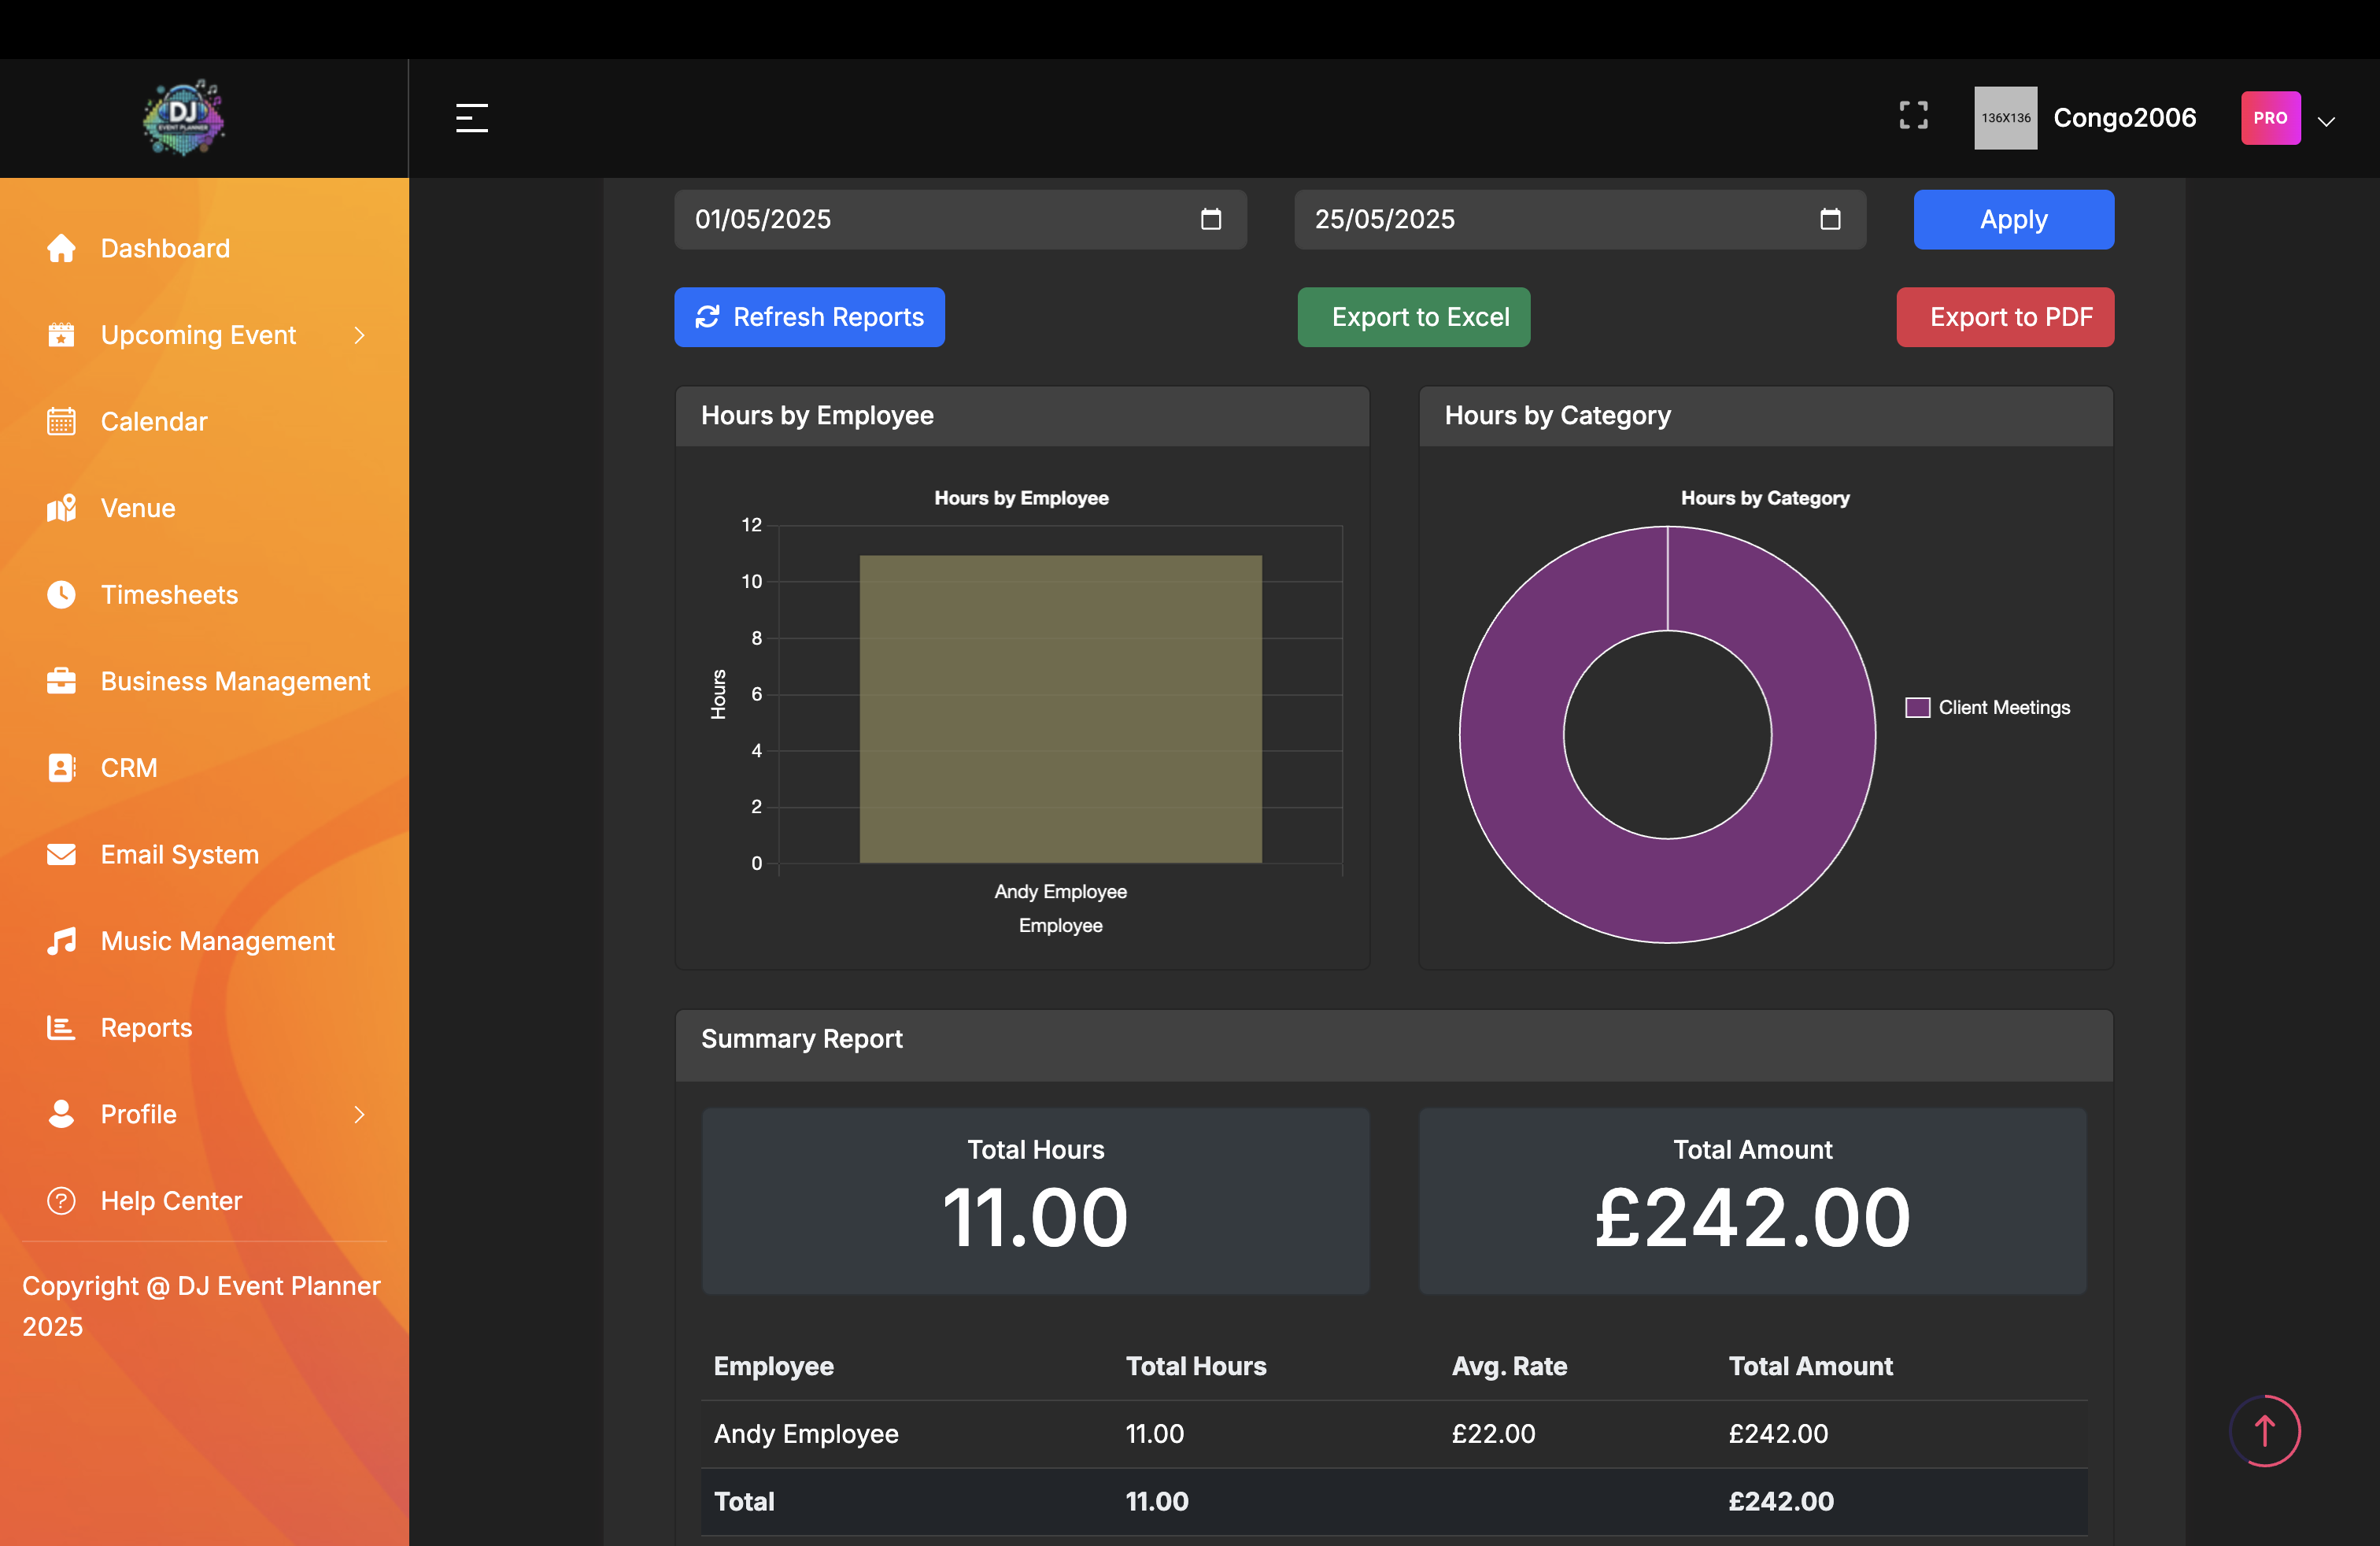This screenshot has height=1546, width=2380.
Task: Click Export to Excel button
Action: [x=1413, y=317]
